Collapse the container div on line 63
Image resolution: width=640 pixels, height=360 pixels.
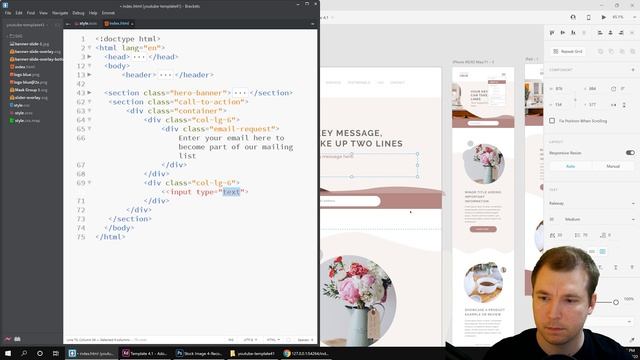click(89, 111)
